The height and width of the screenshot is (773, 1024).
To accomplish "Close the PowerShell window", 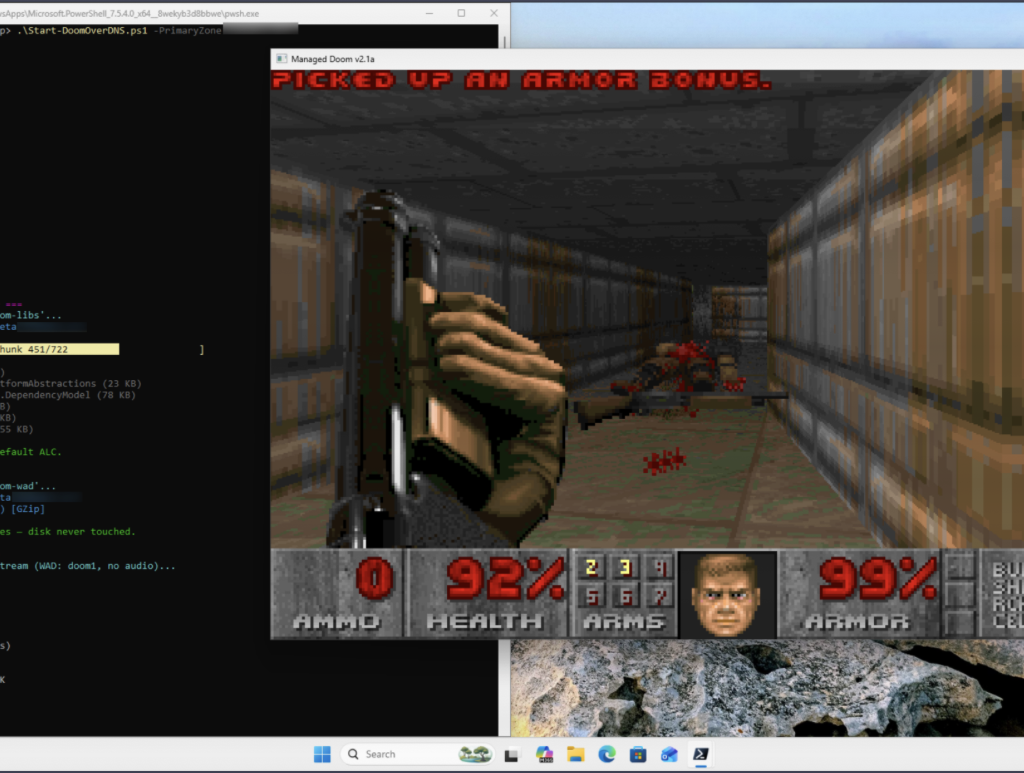I will pyautogui.click(x=494, y=13).
